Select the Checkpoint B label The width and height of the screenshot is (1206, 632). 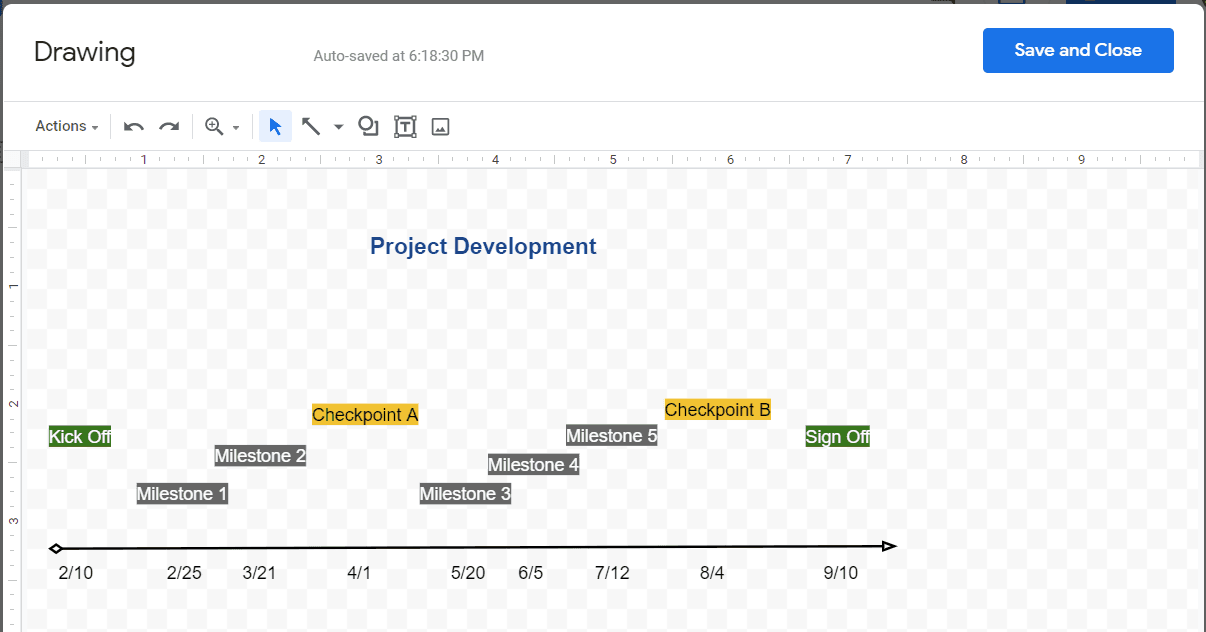[x=717, y=409]
